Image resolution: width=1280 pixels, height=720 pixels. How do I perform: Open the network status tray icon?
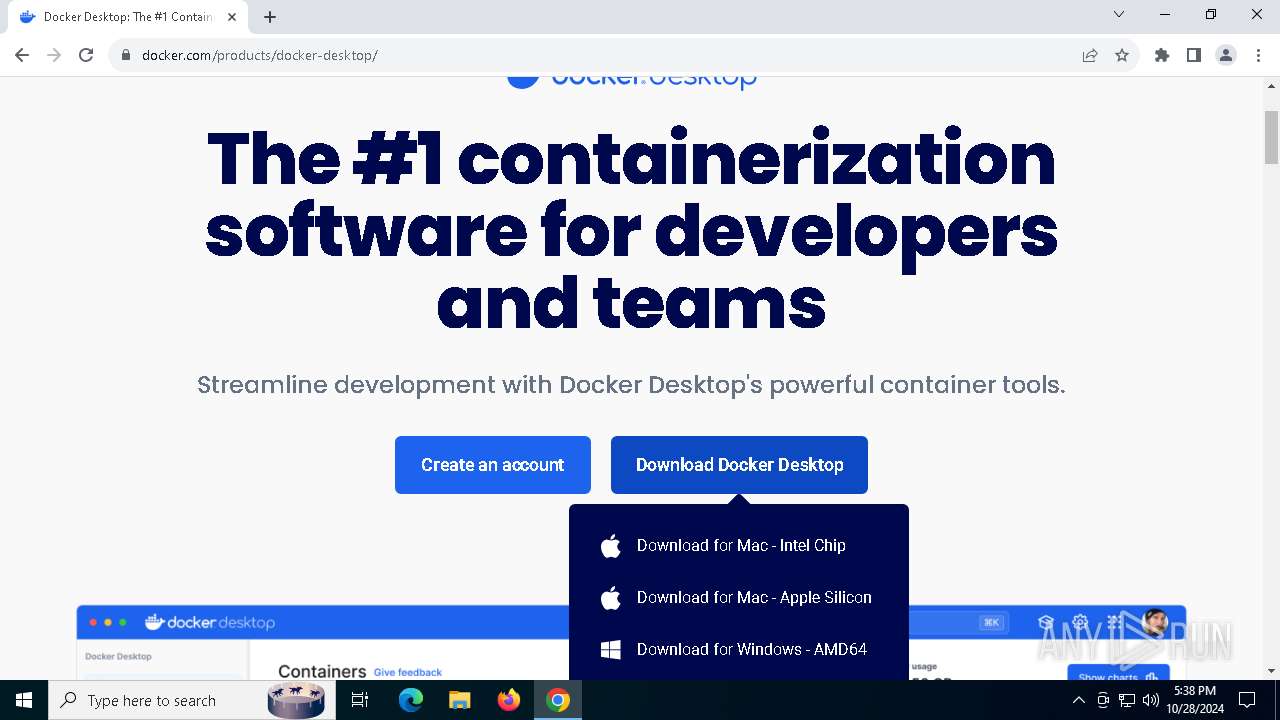tap(1127, 700)
